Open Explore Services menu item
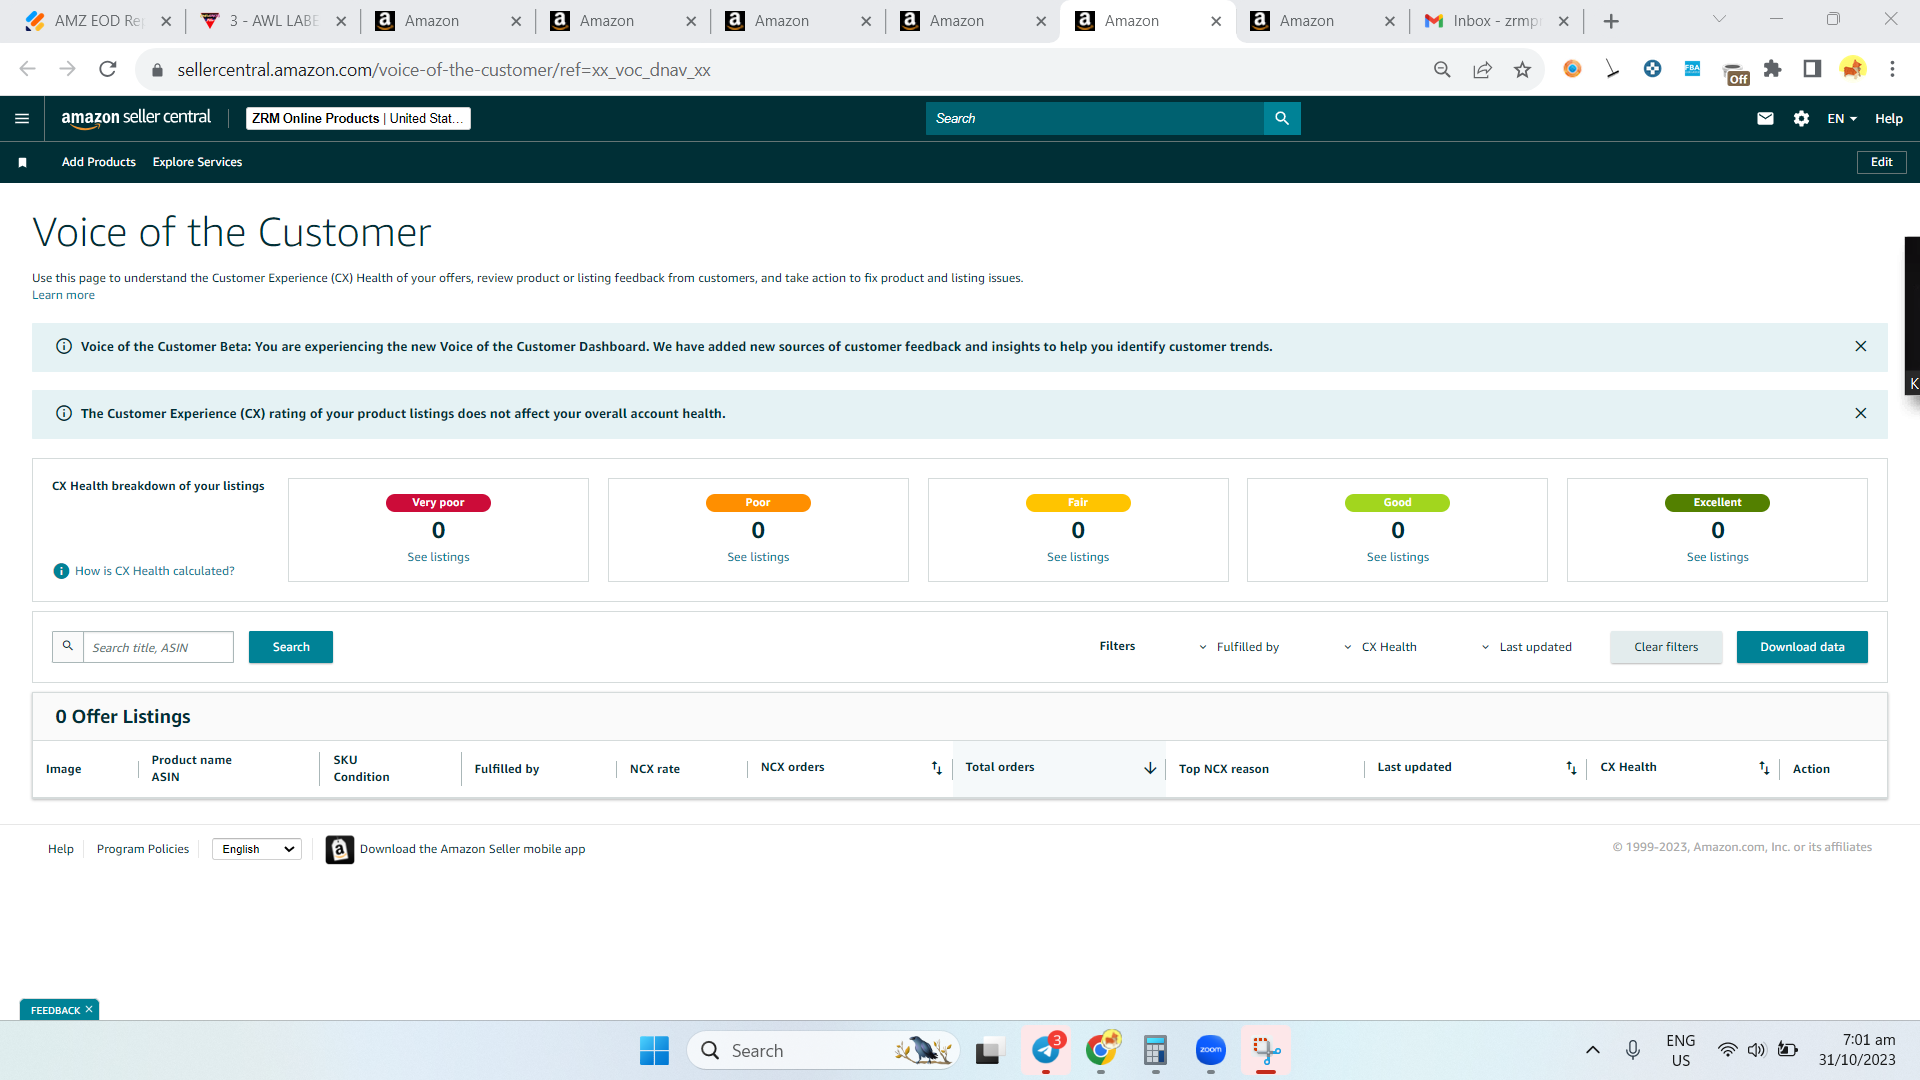The width and height of the screenshot is (1920, 1080). click(197, 162)
